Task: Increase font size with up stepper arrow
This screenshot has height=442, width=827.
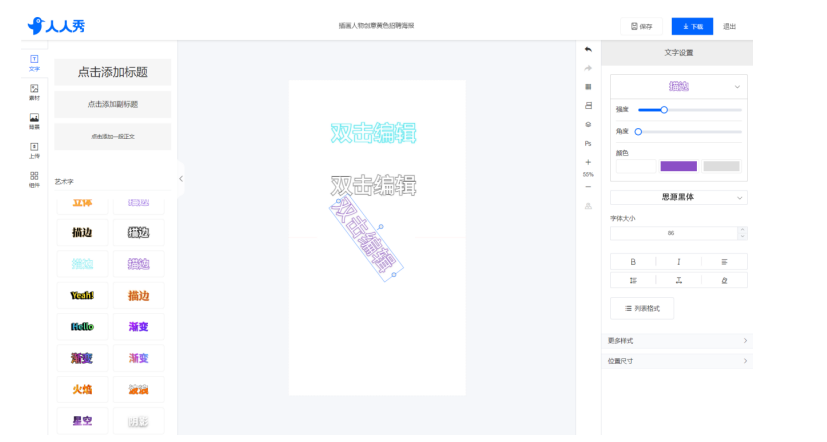Action: coord(743,230)
